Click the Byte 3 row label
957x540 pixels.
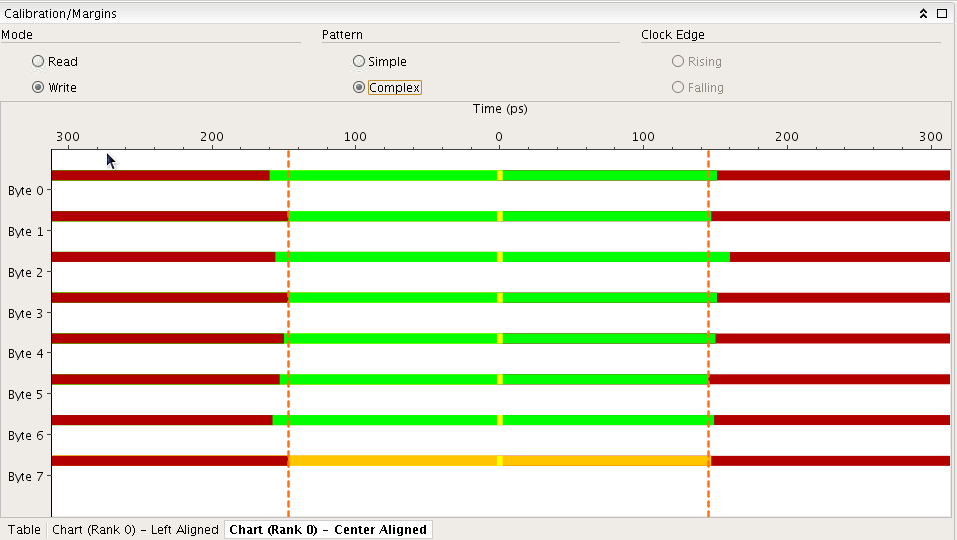coord(26,313)
